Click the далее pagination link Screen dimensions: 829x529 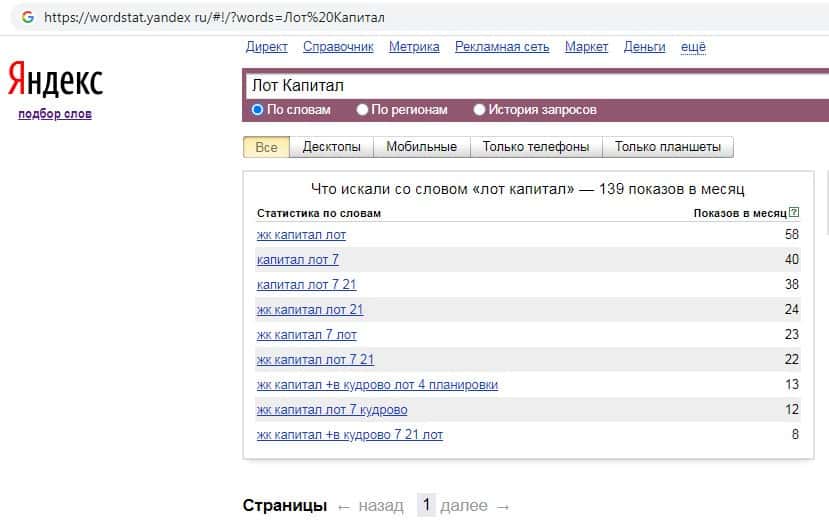click(464, 506)
